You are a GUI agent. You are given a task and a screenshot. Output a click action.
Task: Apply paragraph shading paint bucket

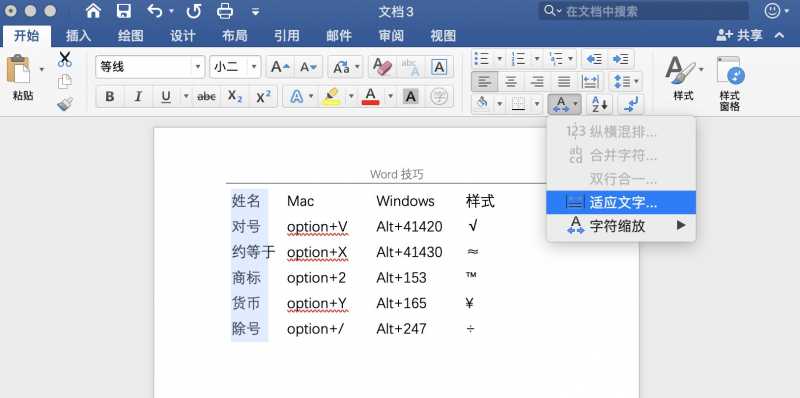482,104
